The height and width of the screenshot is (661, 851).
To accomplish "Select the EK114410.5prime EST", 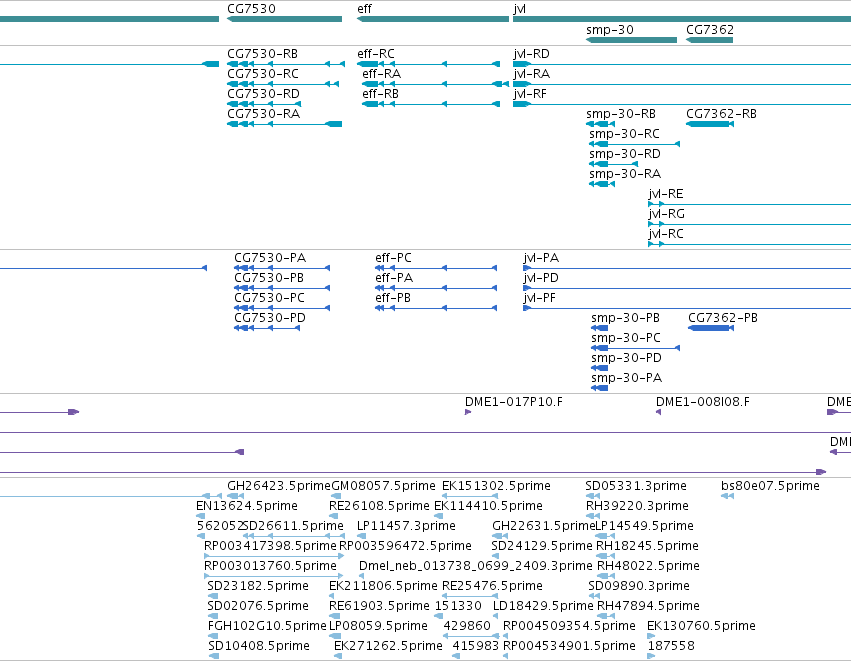I will [438, 516].
